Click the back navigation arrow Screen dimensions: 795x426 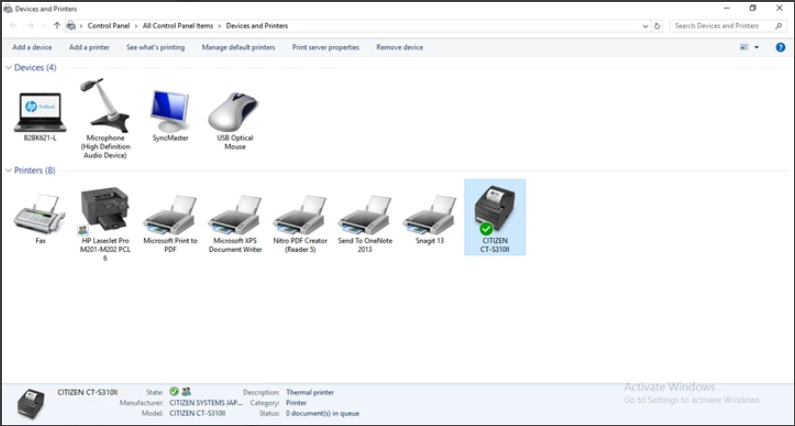click(13, 25)
